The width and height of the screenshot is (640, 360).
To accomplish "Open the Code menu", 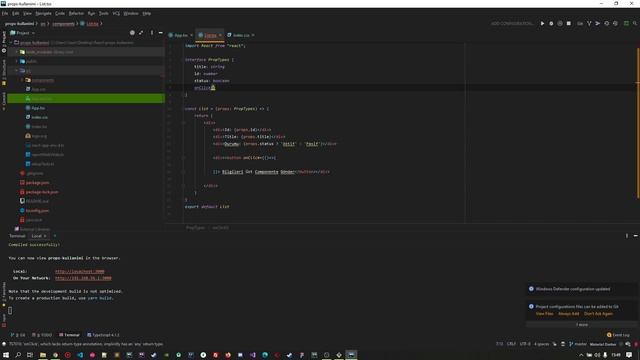I will tap(60, 13).
